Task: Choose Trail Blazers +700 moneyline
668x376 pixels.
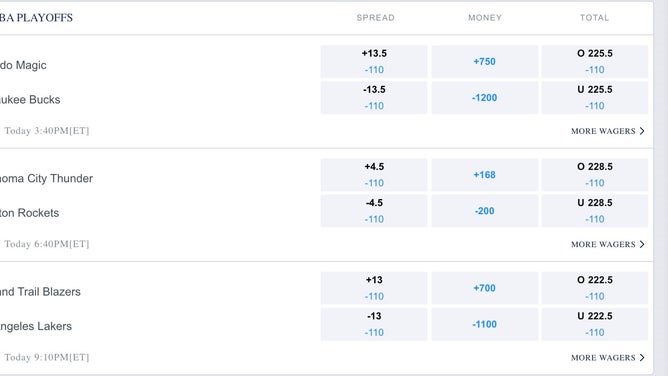Action: [x=484, y=288]
